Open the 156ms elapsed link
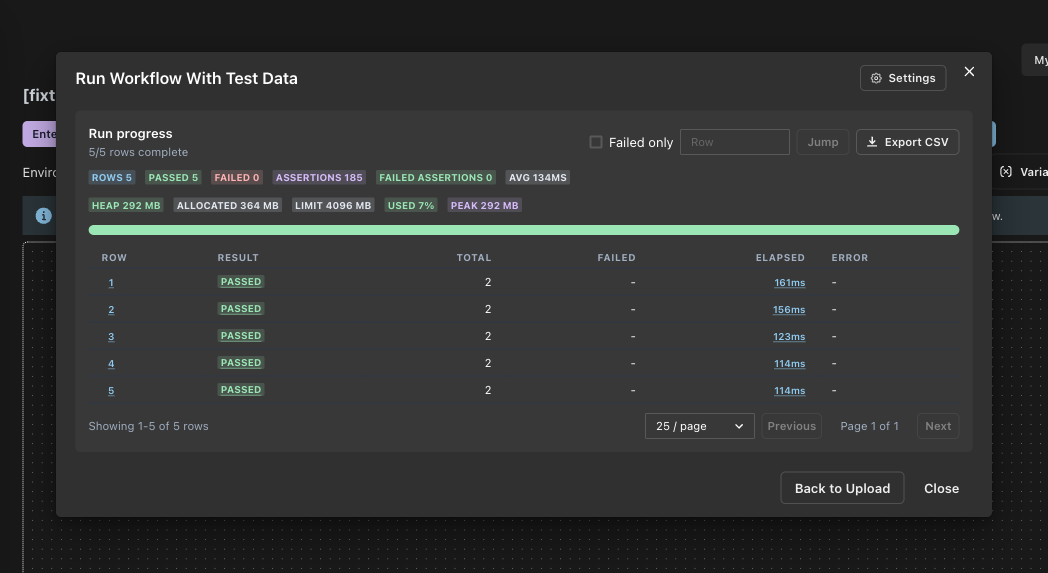This screenshot has width=1048, height=573. pos(789,310)
